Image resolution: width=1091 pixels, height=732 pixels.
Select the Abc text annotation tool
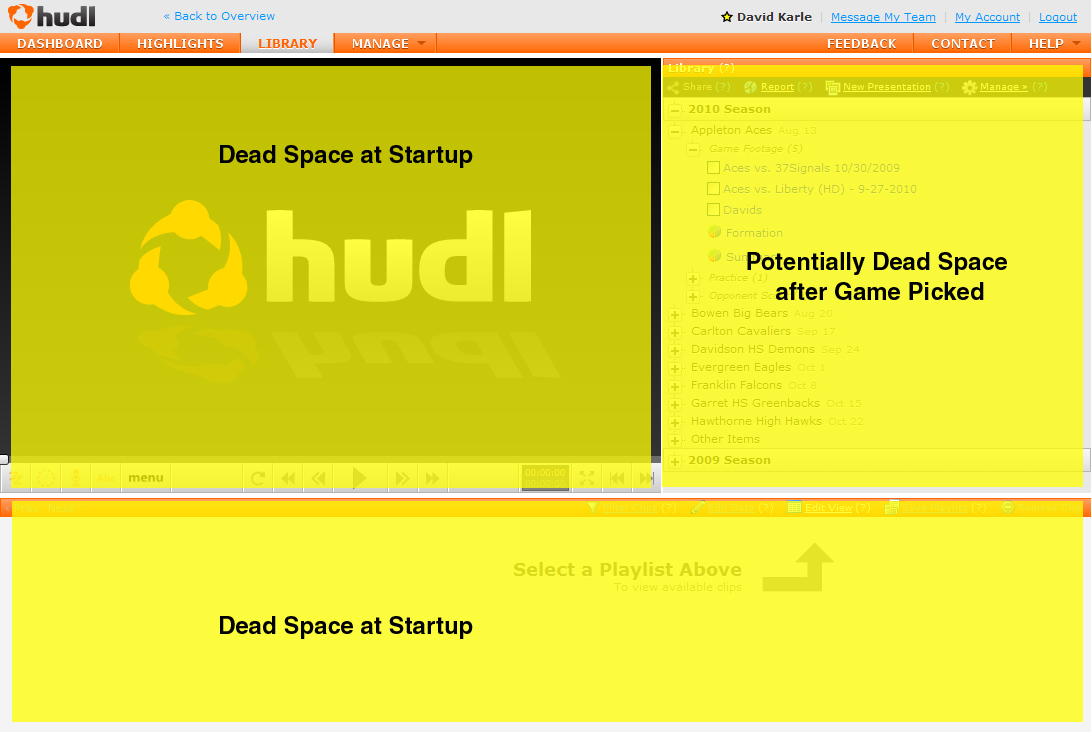pyautogui.click(x=106, y=478)
